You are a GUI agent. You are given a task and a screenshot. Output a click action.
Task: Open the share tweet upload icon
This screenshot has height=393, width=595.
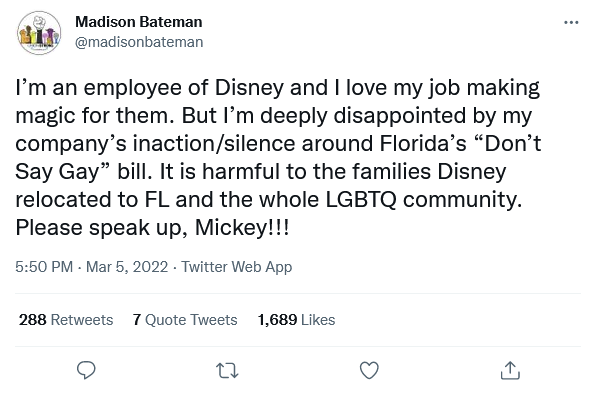(510, 370)
